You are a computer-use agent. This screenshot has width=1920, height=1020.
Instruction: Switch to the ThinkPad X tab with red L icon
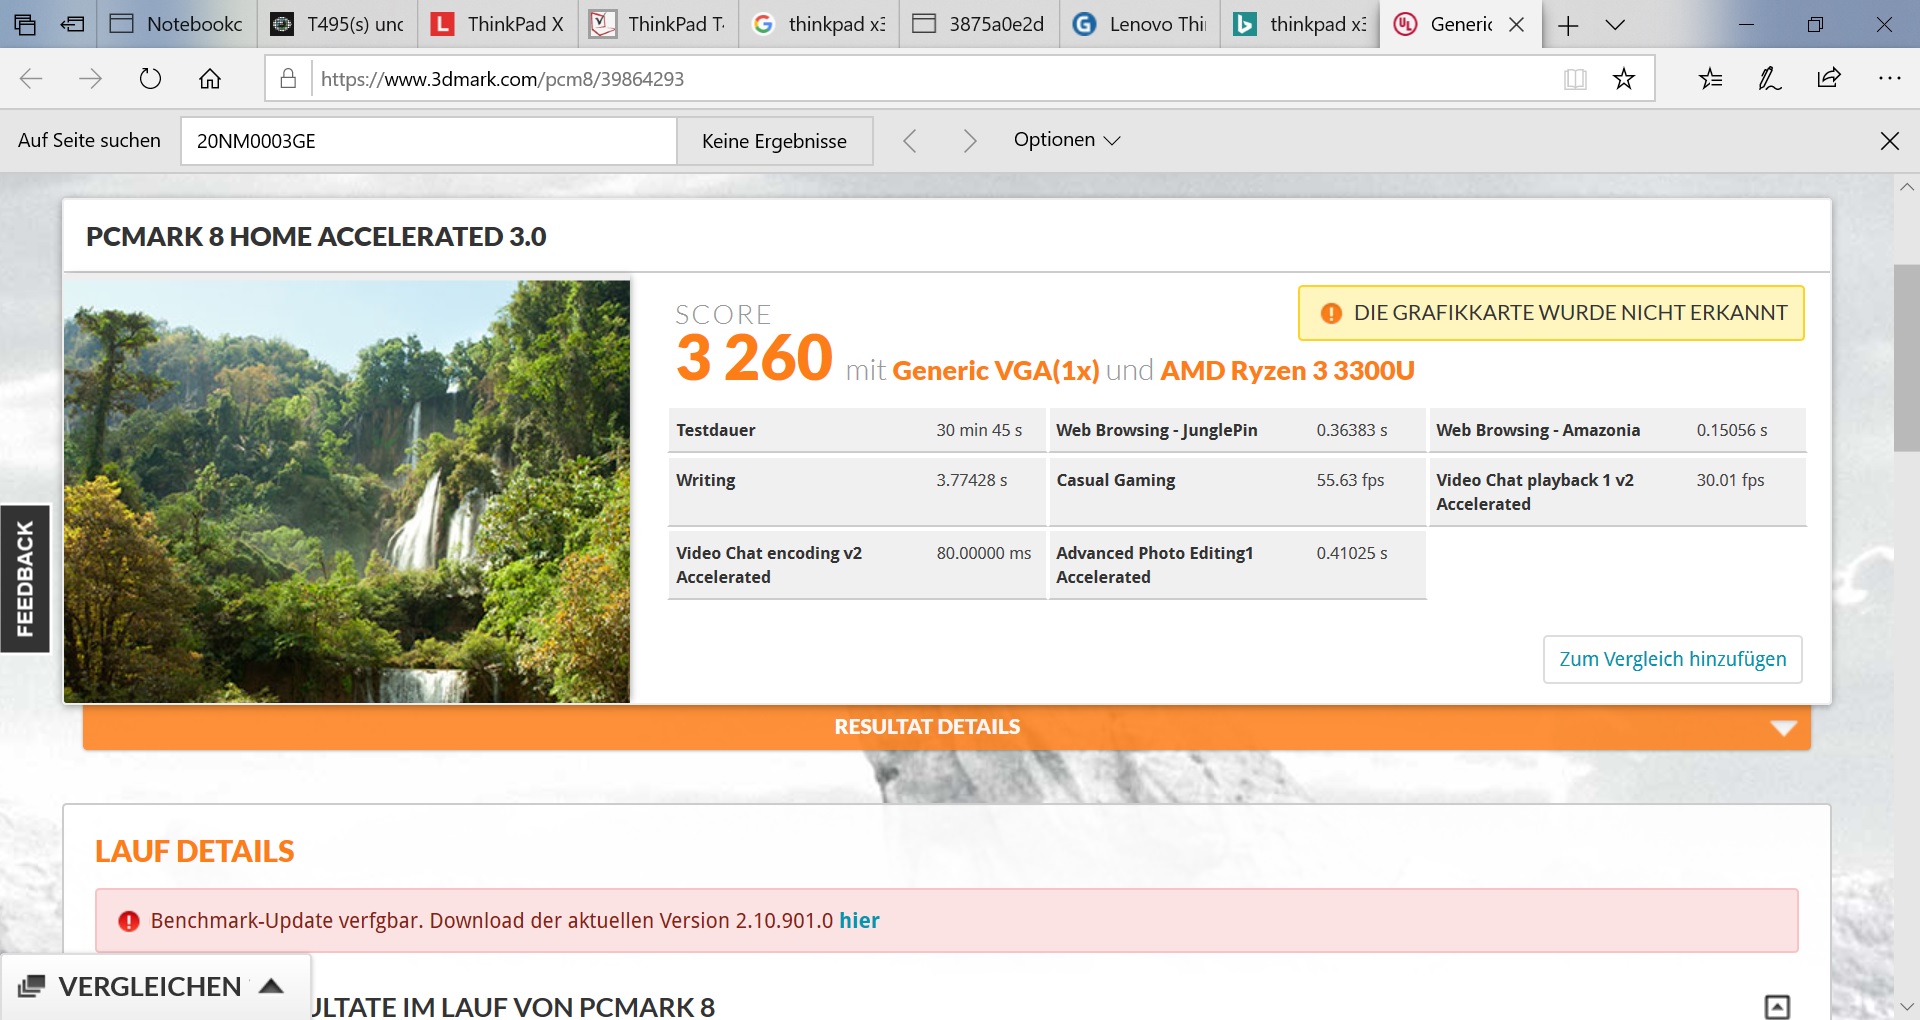(498, 24)
